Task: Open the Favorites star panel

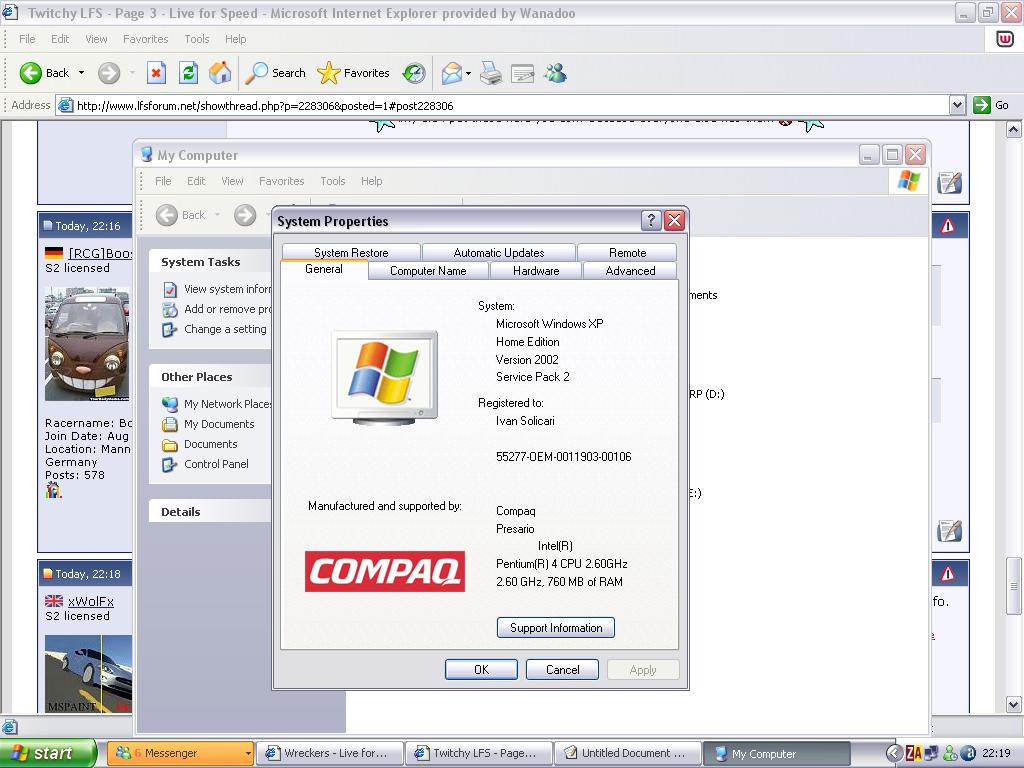Action: [x=353, y=73]
